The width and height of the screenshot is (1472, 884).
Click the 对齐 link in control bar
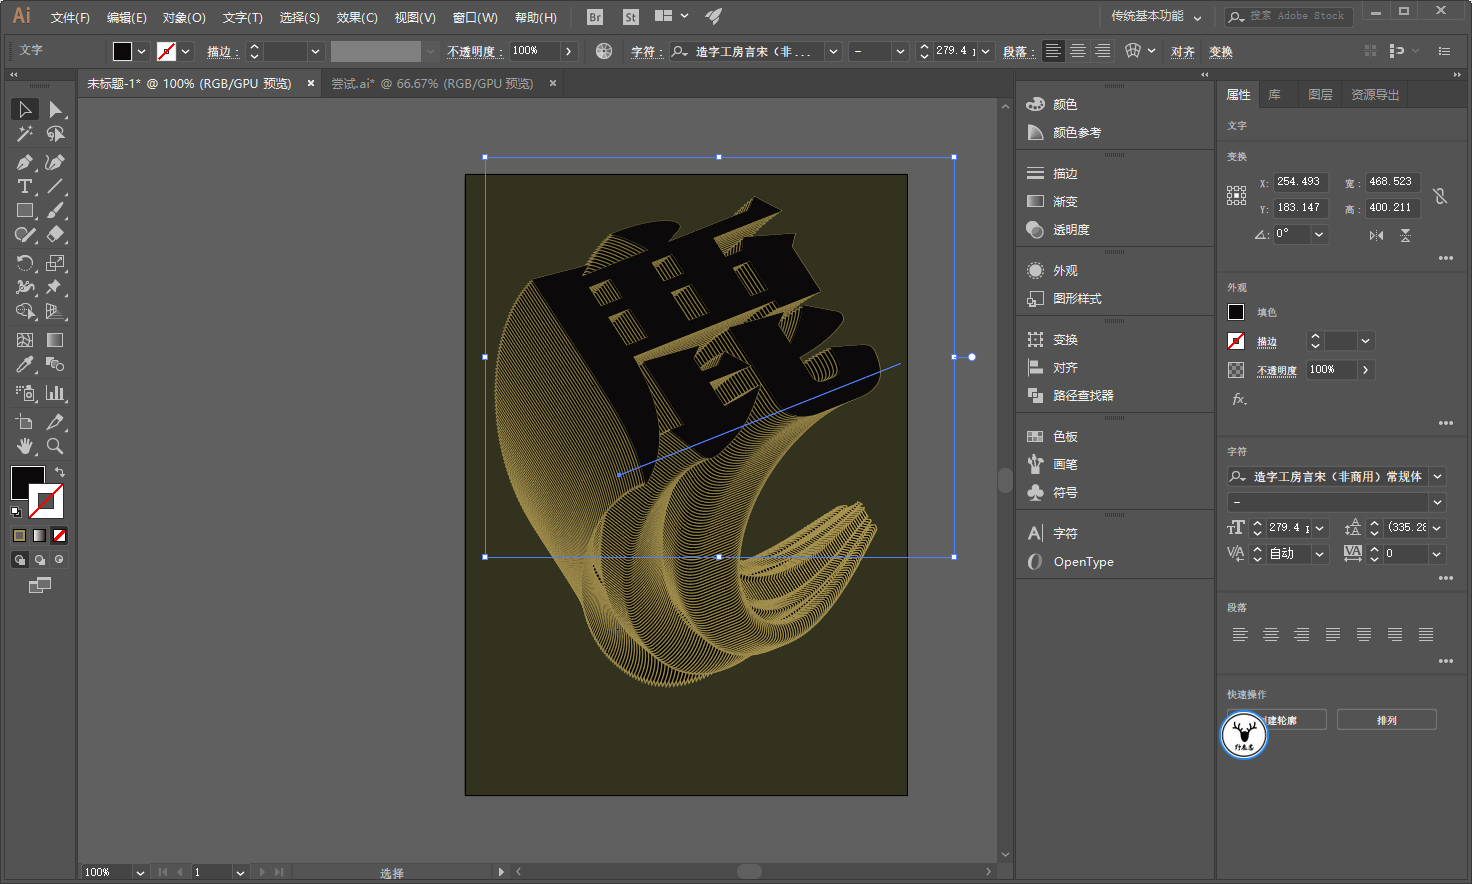coord(1183,52)
